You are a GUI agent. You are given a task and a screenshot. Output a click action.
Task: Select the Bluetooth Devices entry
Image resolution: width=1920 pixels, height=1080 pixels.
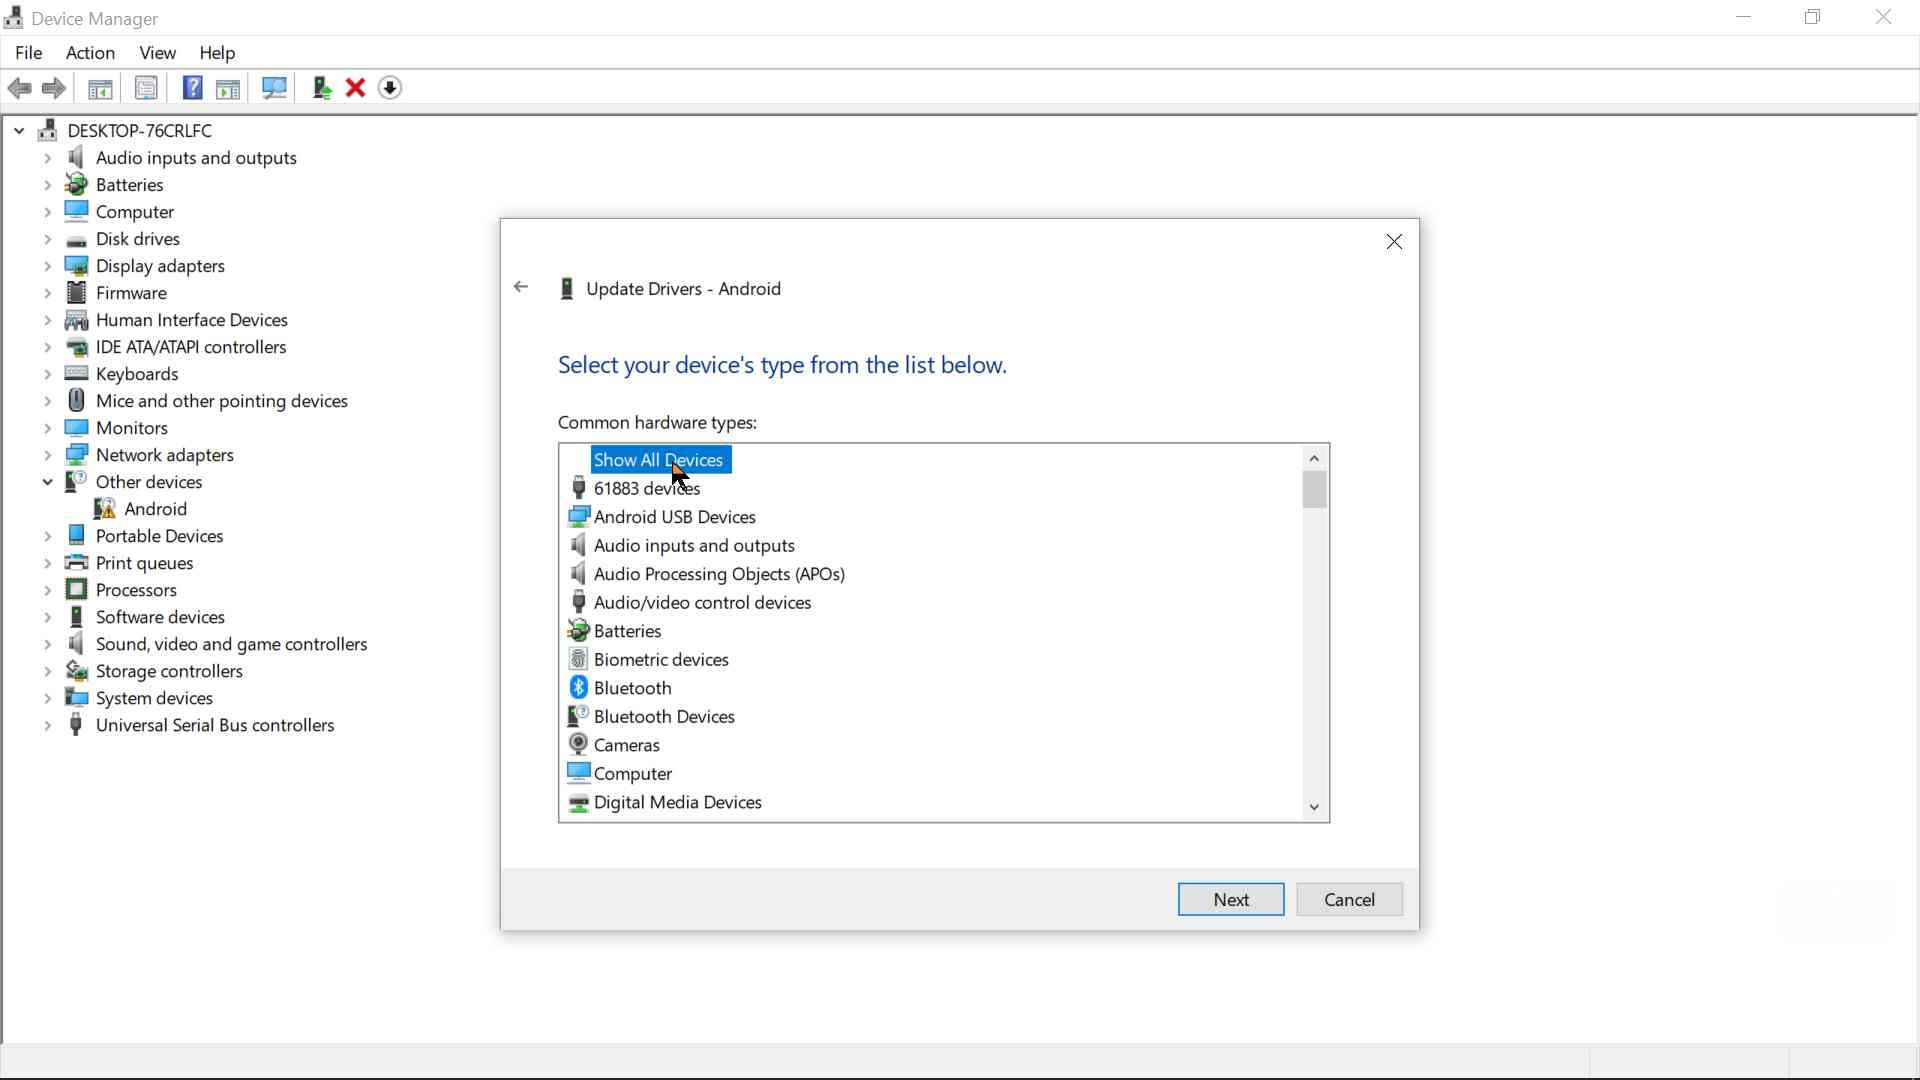664,717
